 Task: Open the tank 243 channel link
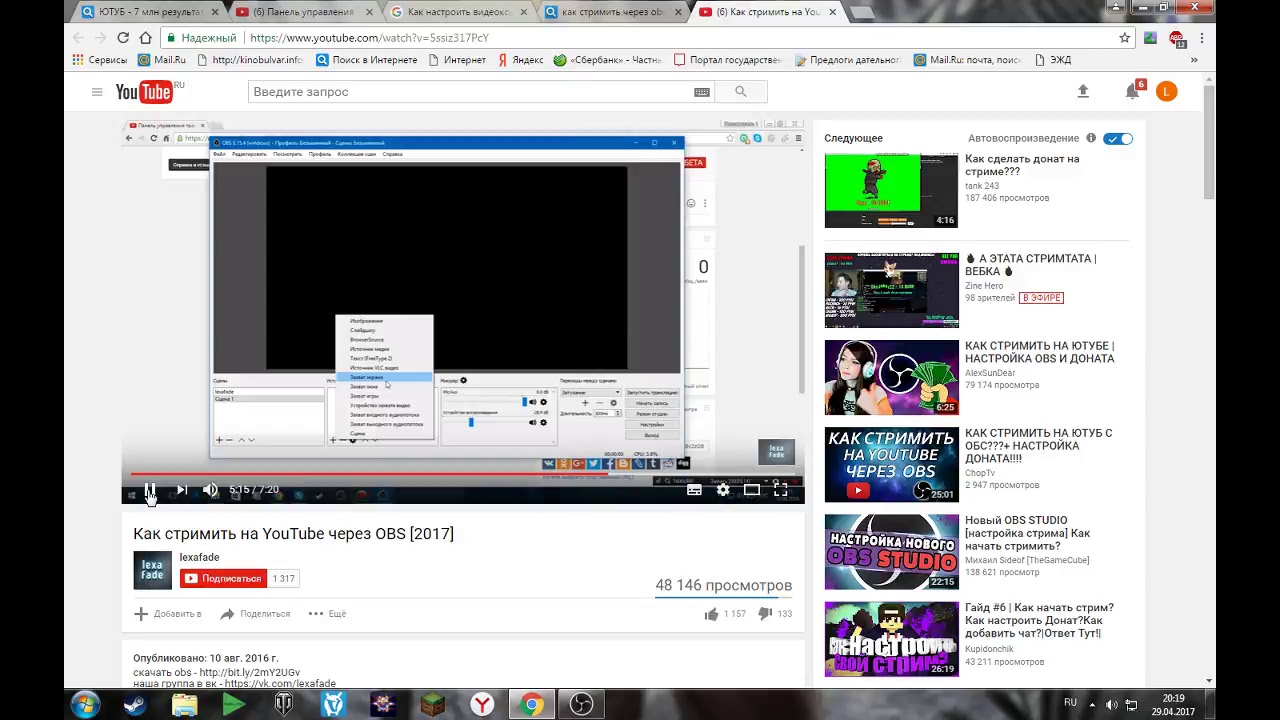[982, 186]
